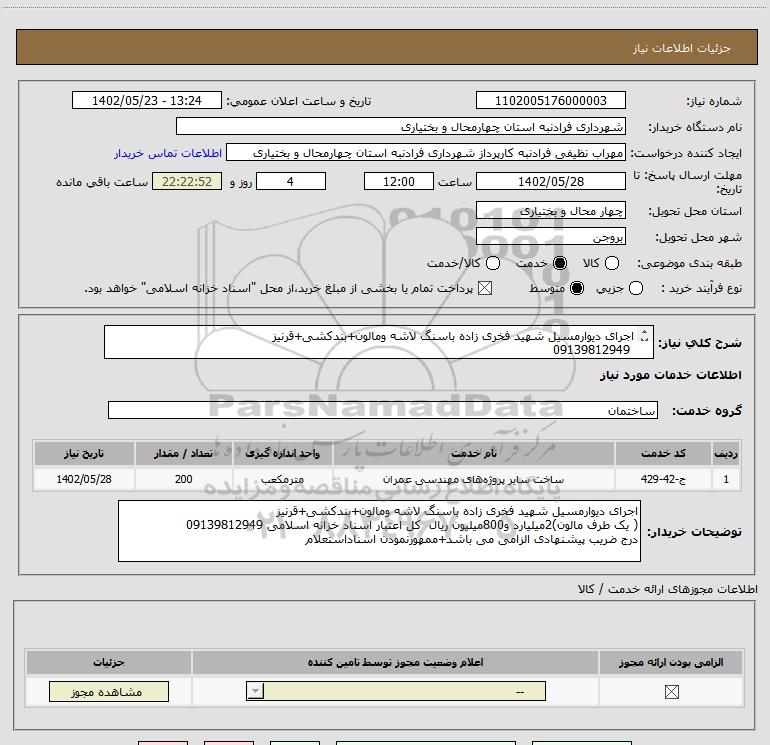
Task: Click the remaining days field showing 4
Action: pos(291,181)
